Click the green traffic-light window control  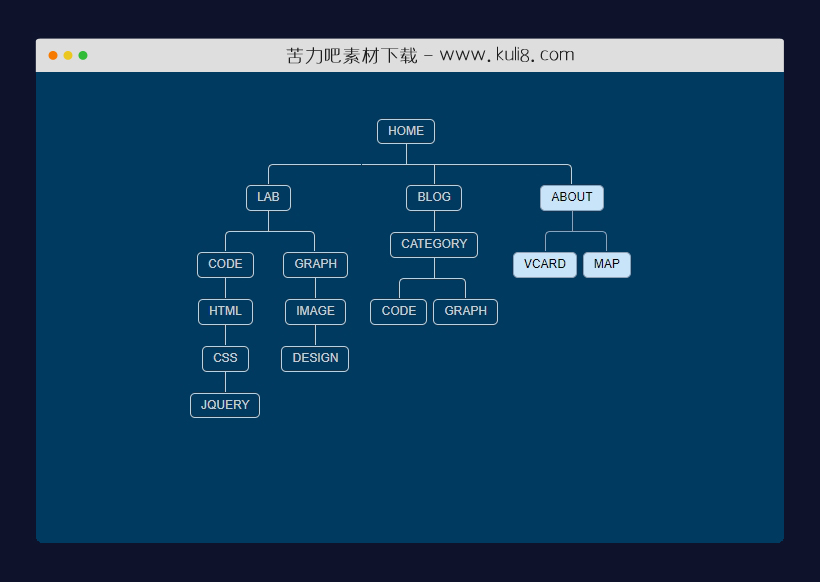[x=84, y=55]
